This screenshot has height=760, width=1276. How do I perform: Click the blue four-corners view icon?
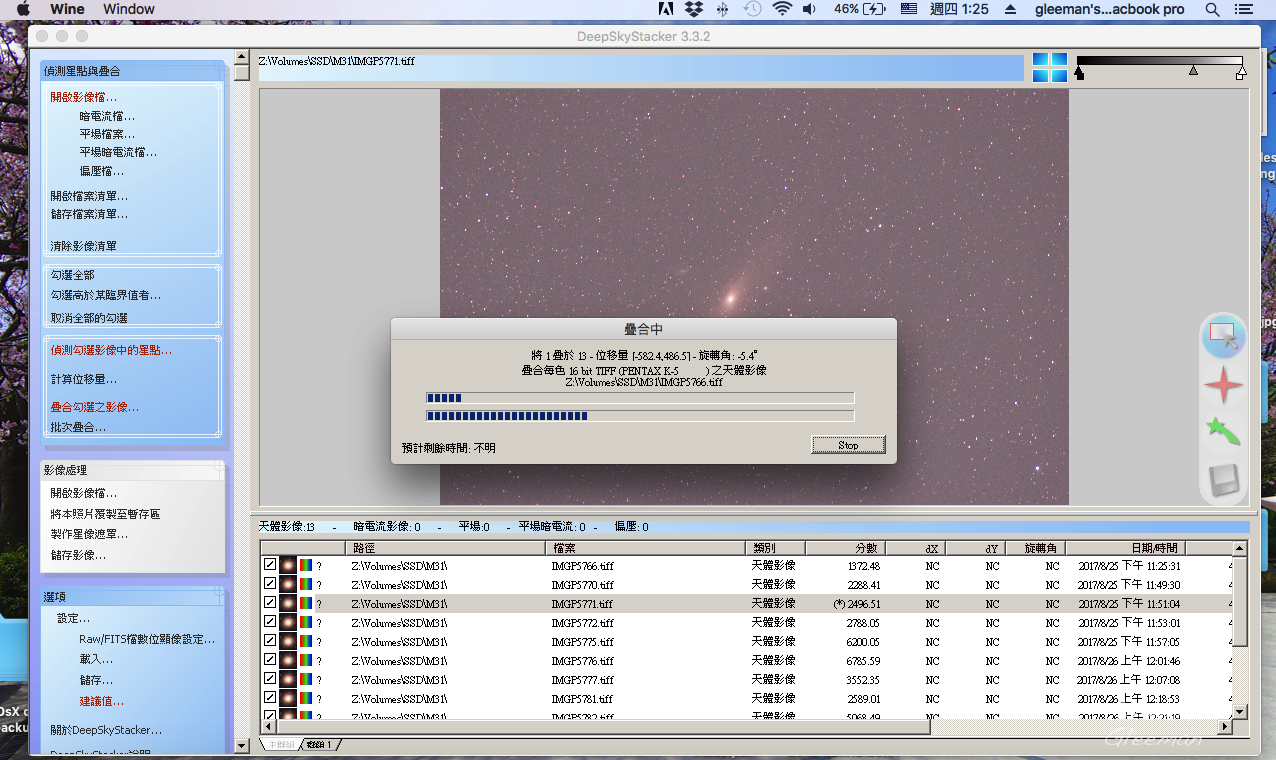[x=1050, y=67]
